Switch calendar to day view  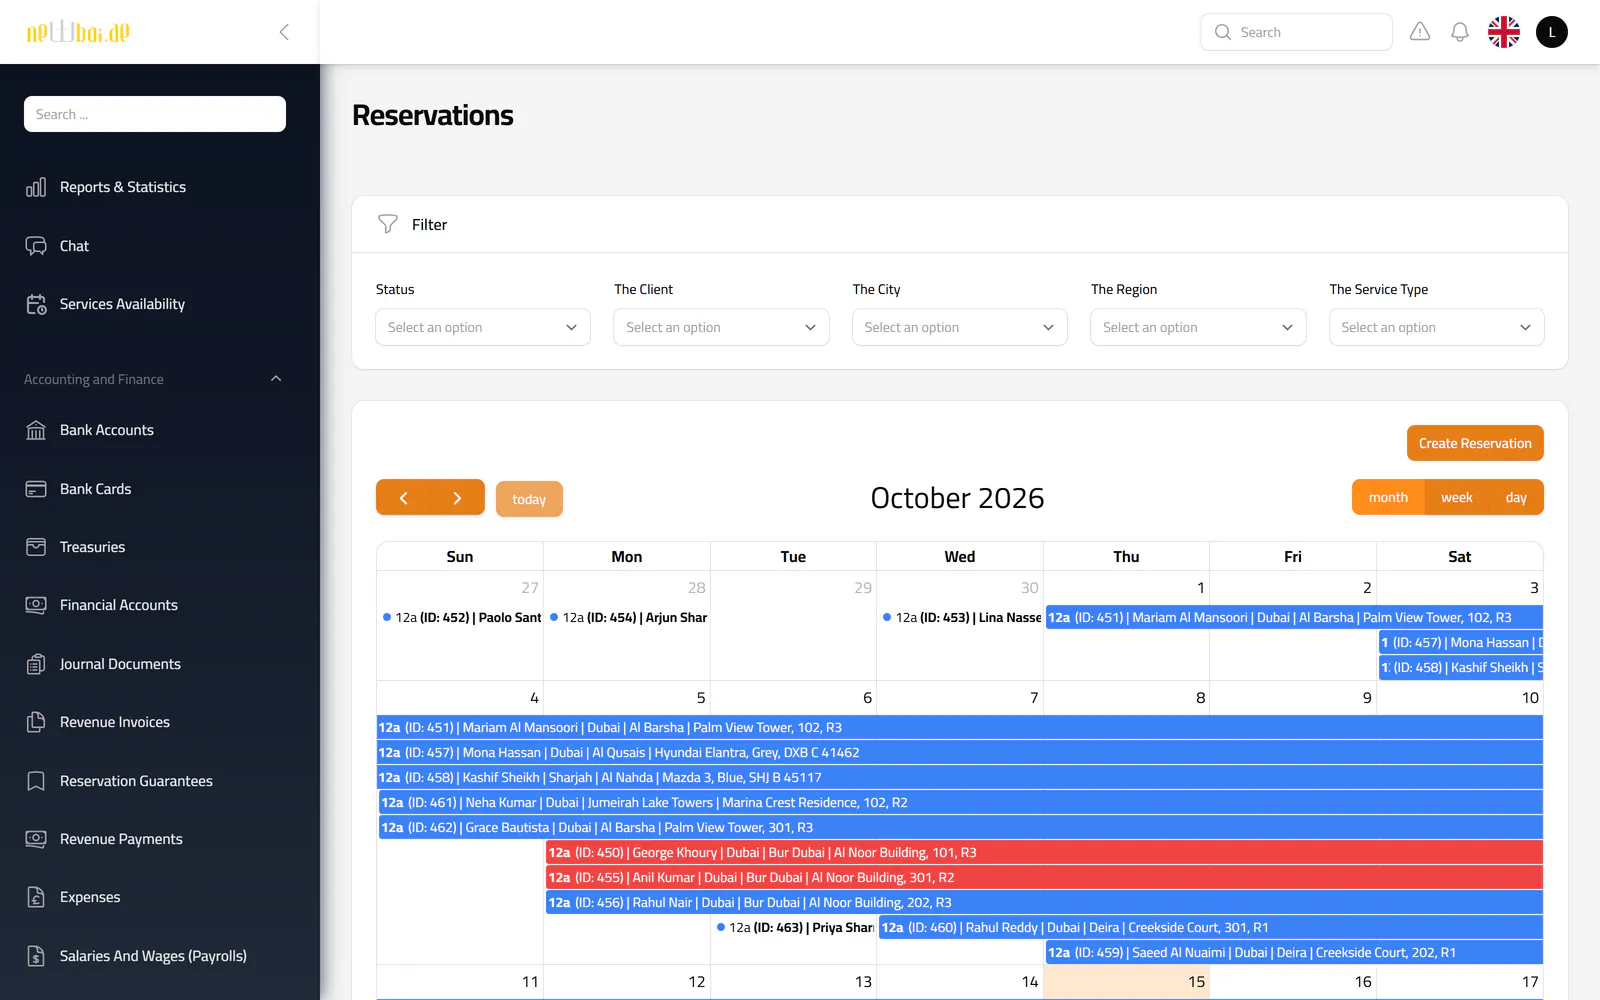click(x=1516, y=497)
